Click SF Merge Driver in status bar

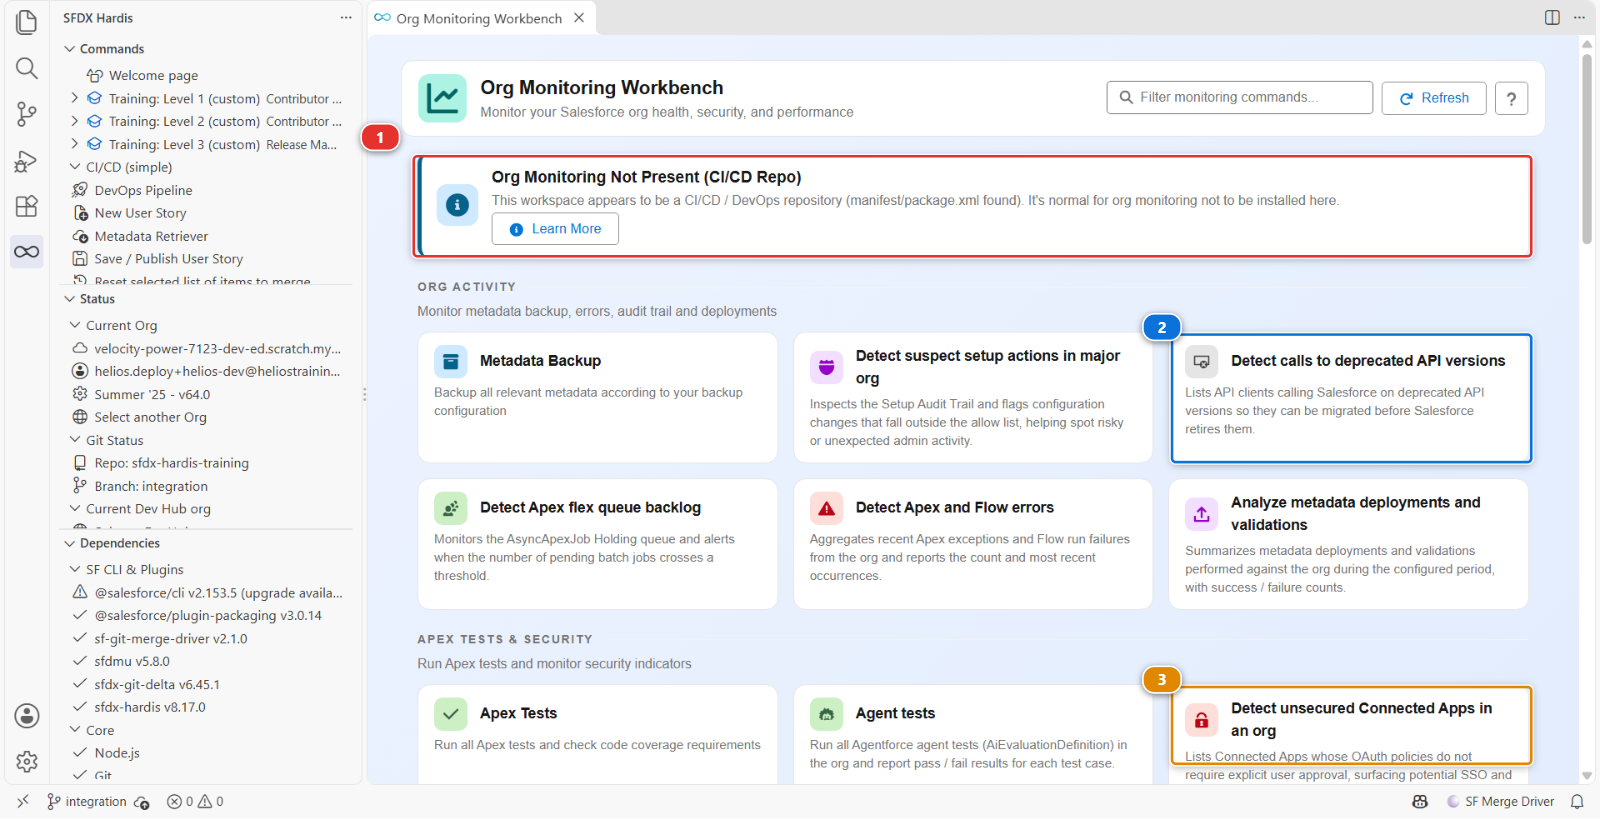[1501, 802]
